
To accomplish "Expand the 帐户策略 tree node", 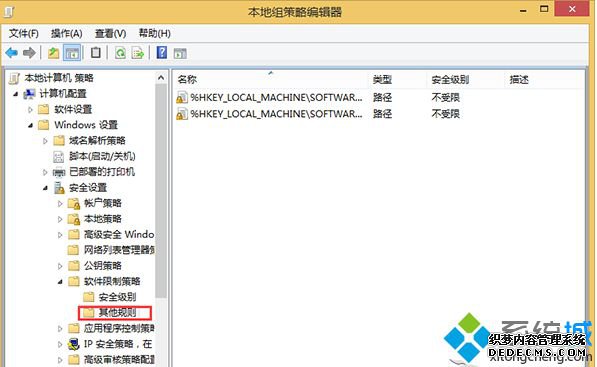I will point(60,204).
